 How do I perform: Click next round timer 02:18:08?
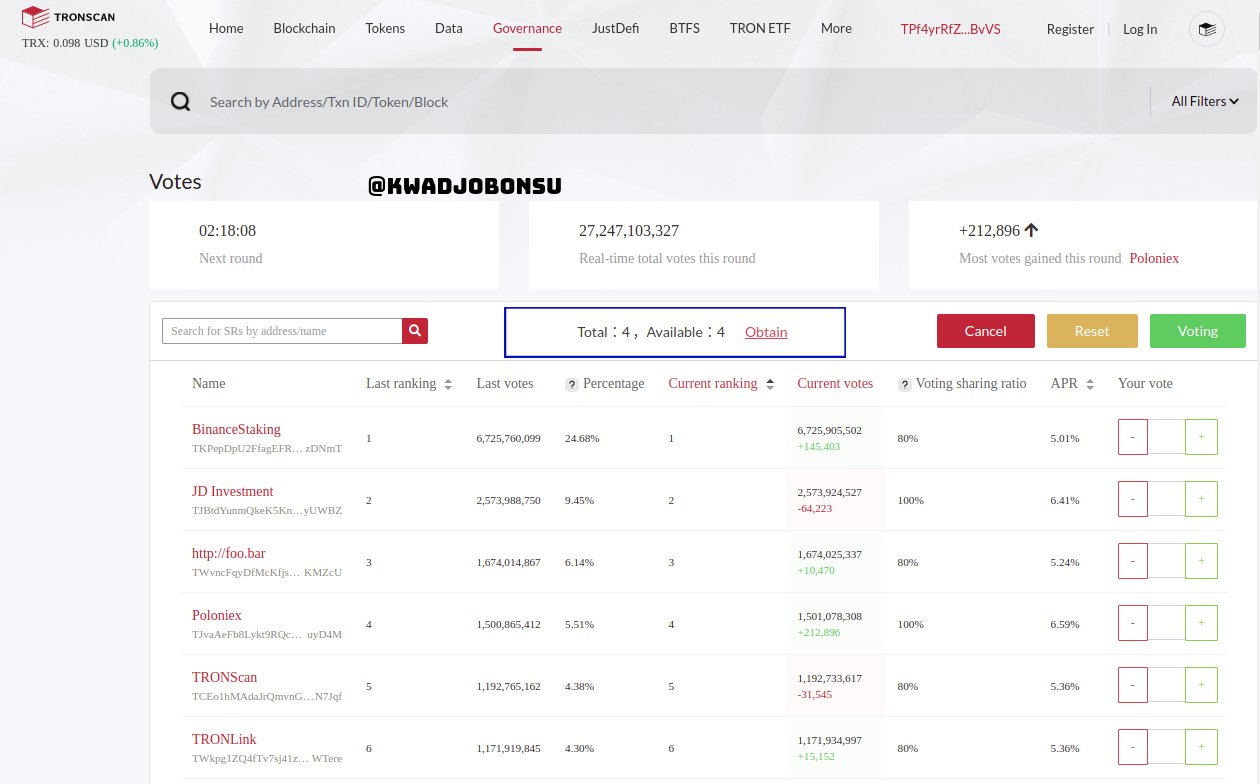227,231
